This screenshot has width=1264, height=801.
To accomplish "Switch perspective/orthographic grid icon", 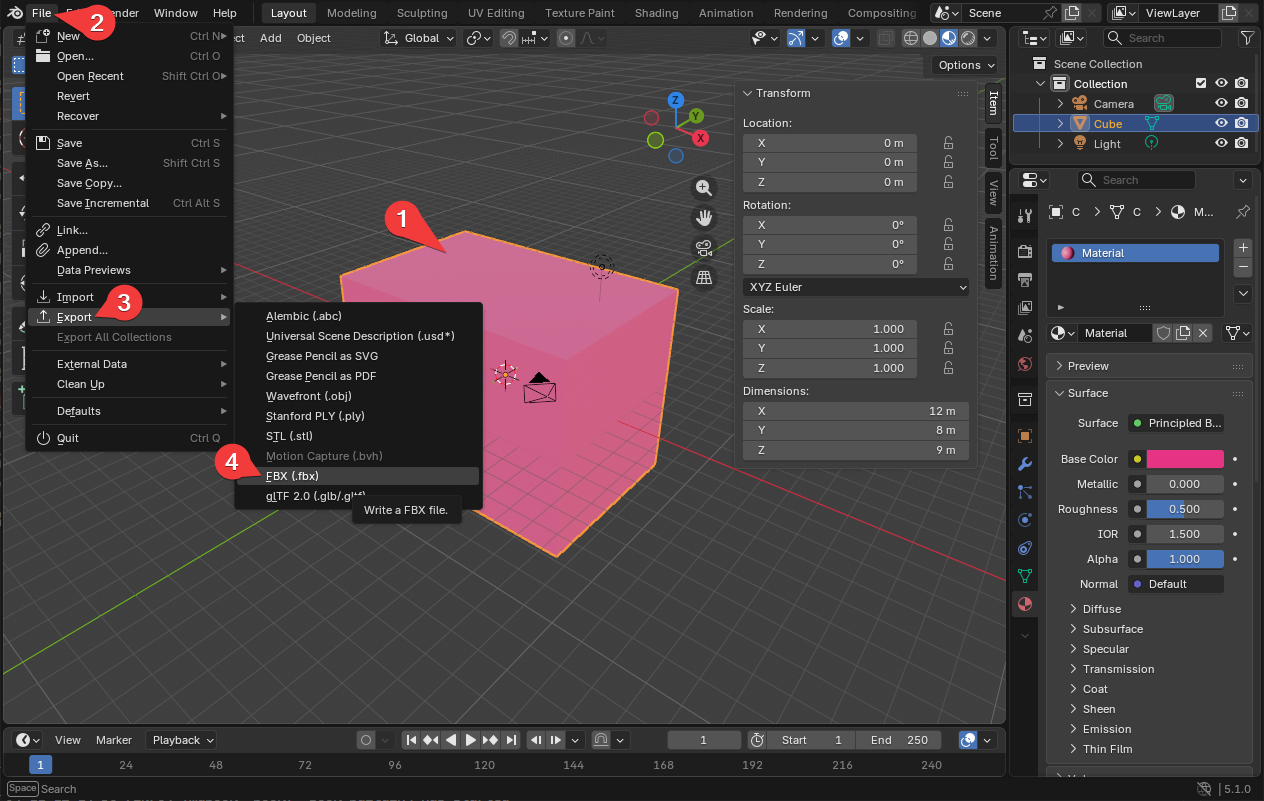I will 704,278.
